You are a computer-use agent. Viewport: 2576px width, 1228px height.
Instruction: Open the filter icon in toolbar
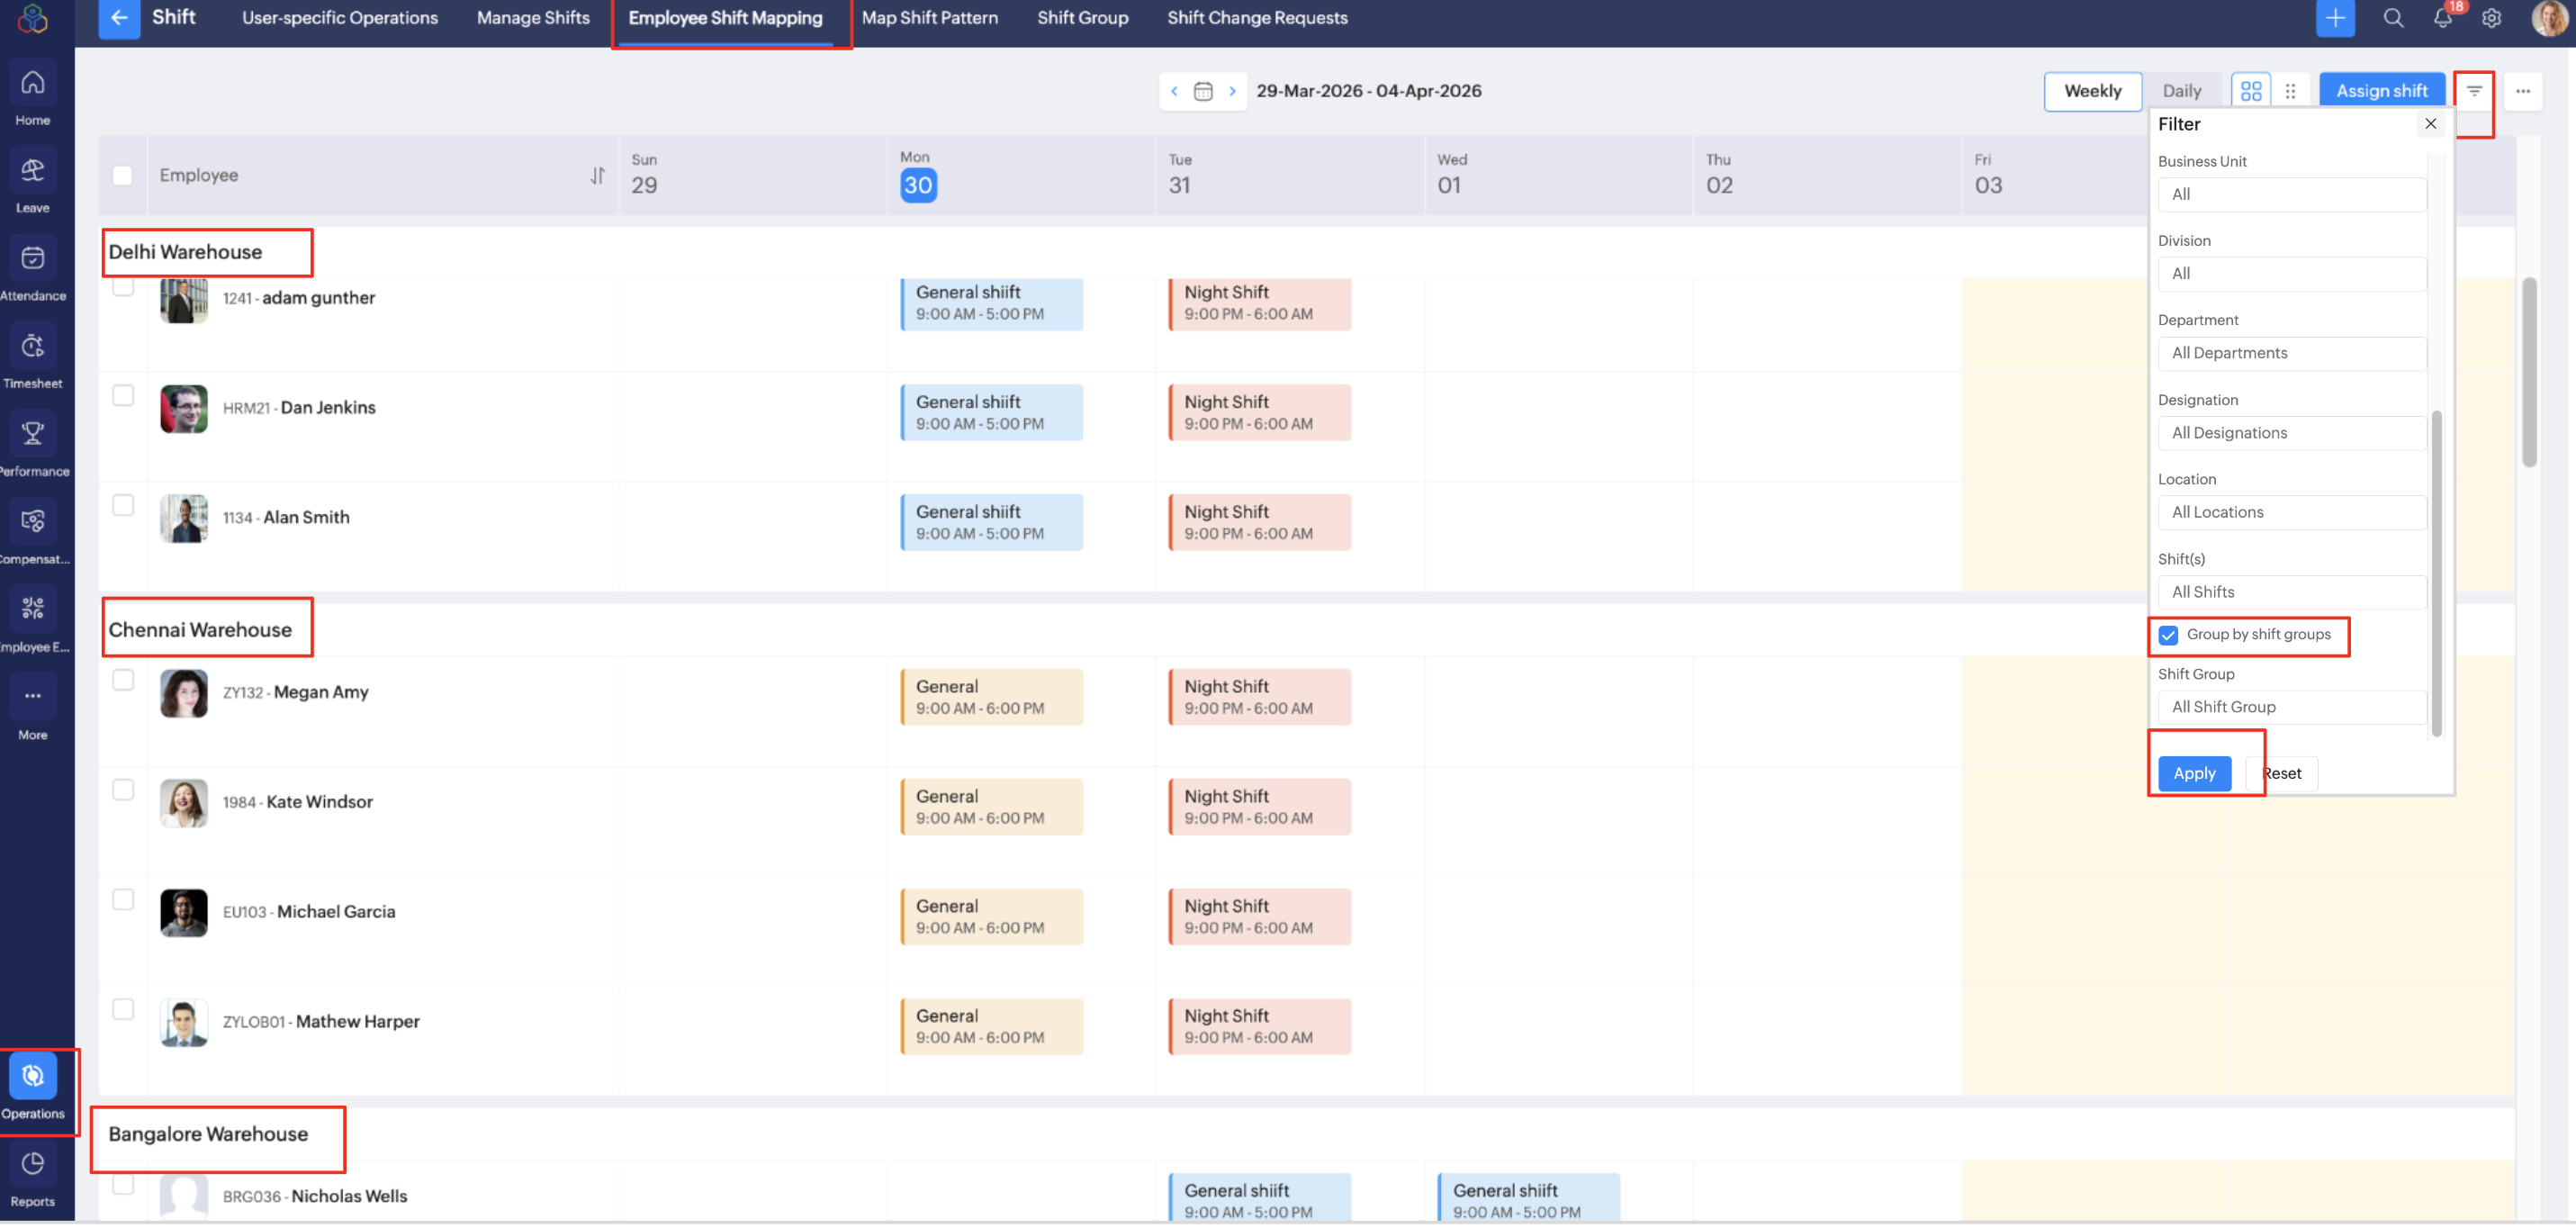click(x=2473, y=91)
